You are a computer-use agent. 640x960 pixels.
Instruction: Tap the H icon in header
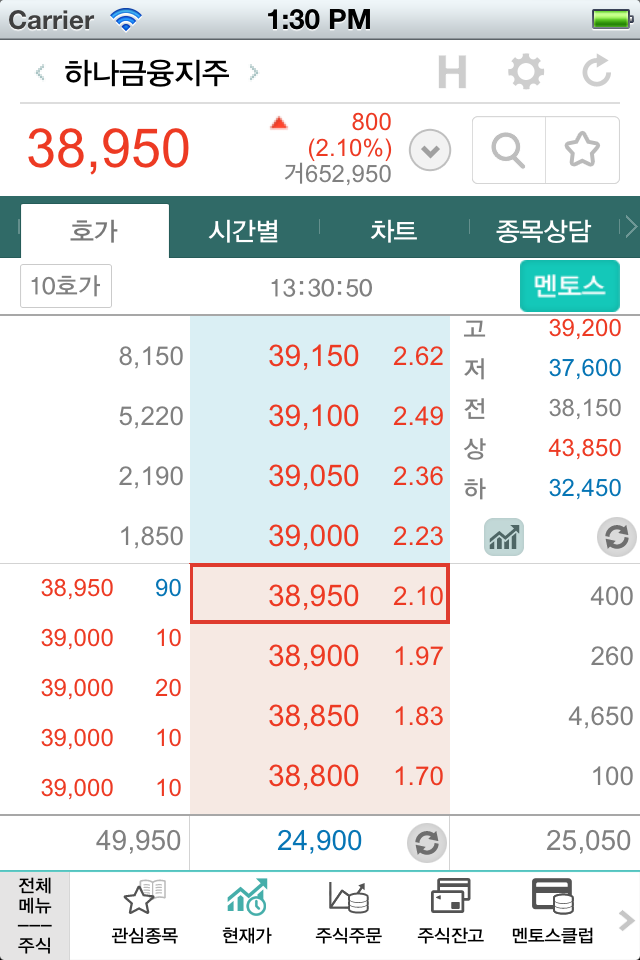click(453, 72)
